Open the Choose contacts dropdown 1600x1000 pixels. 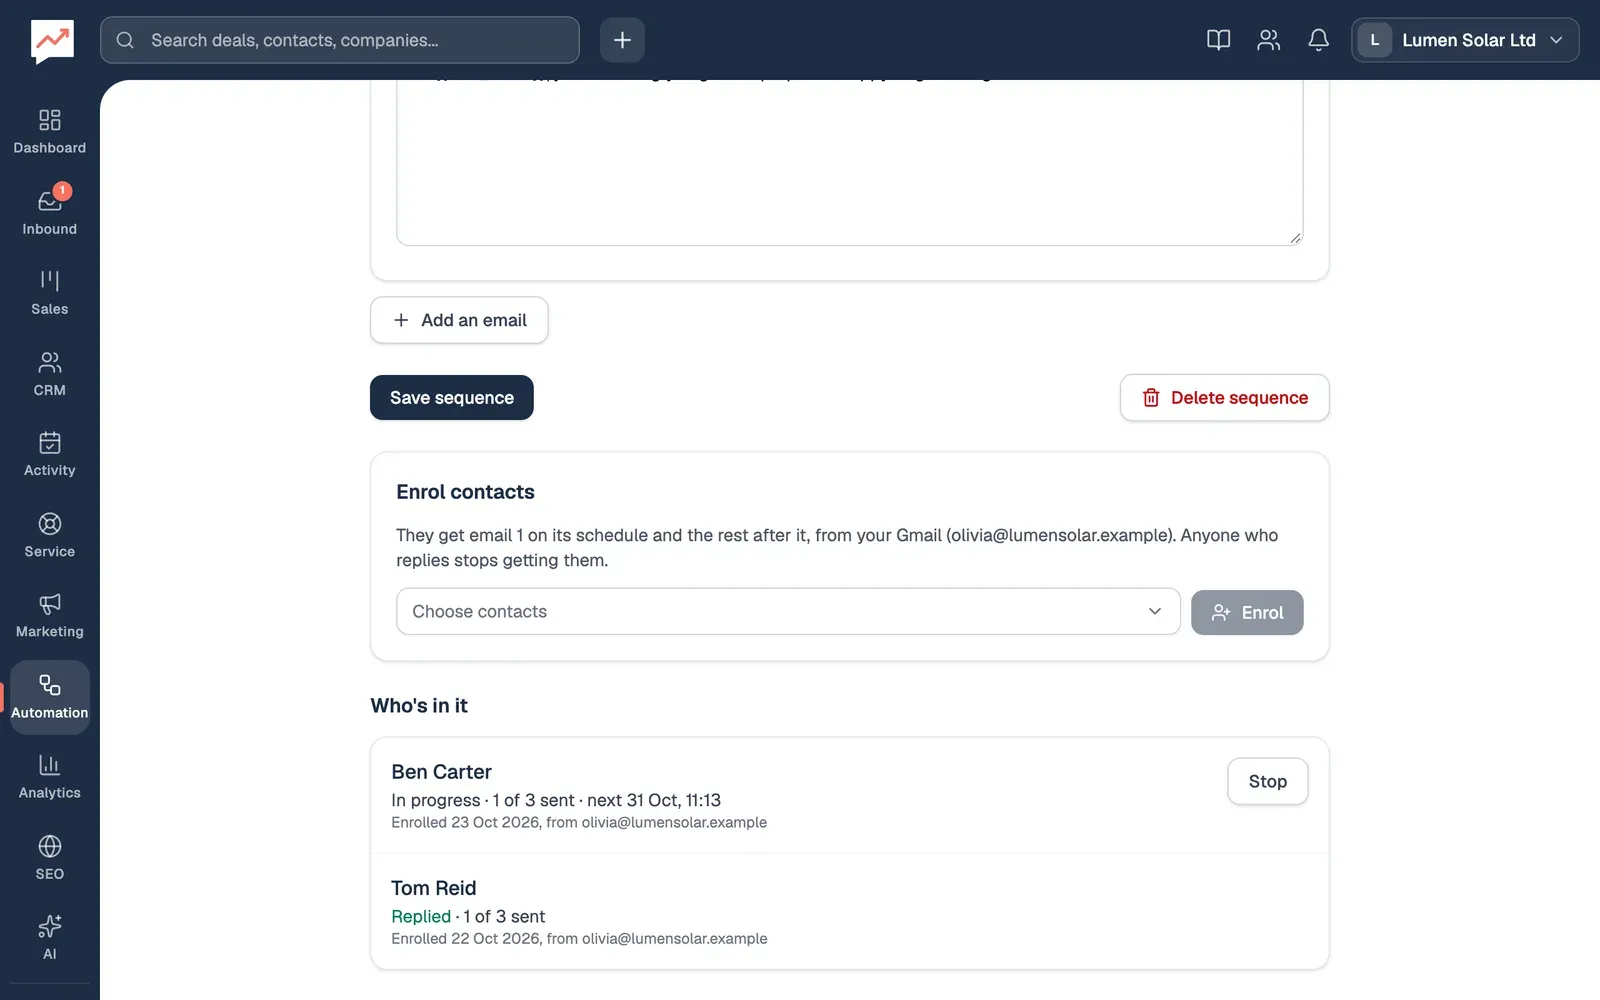click(788, 611)
